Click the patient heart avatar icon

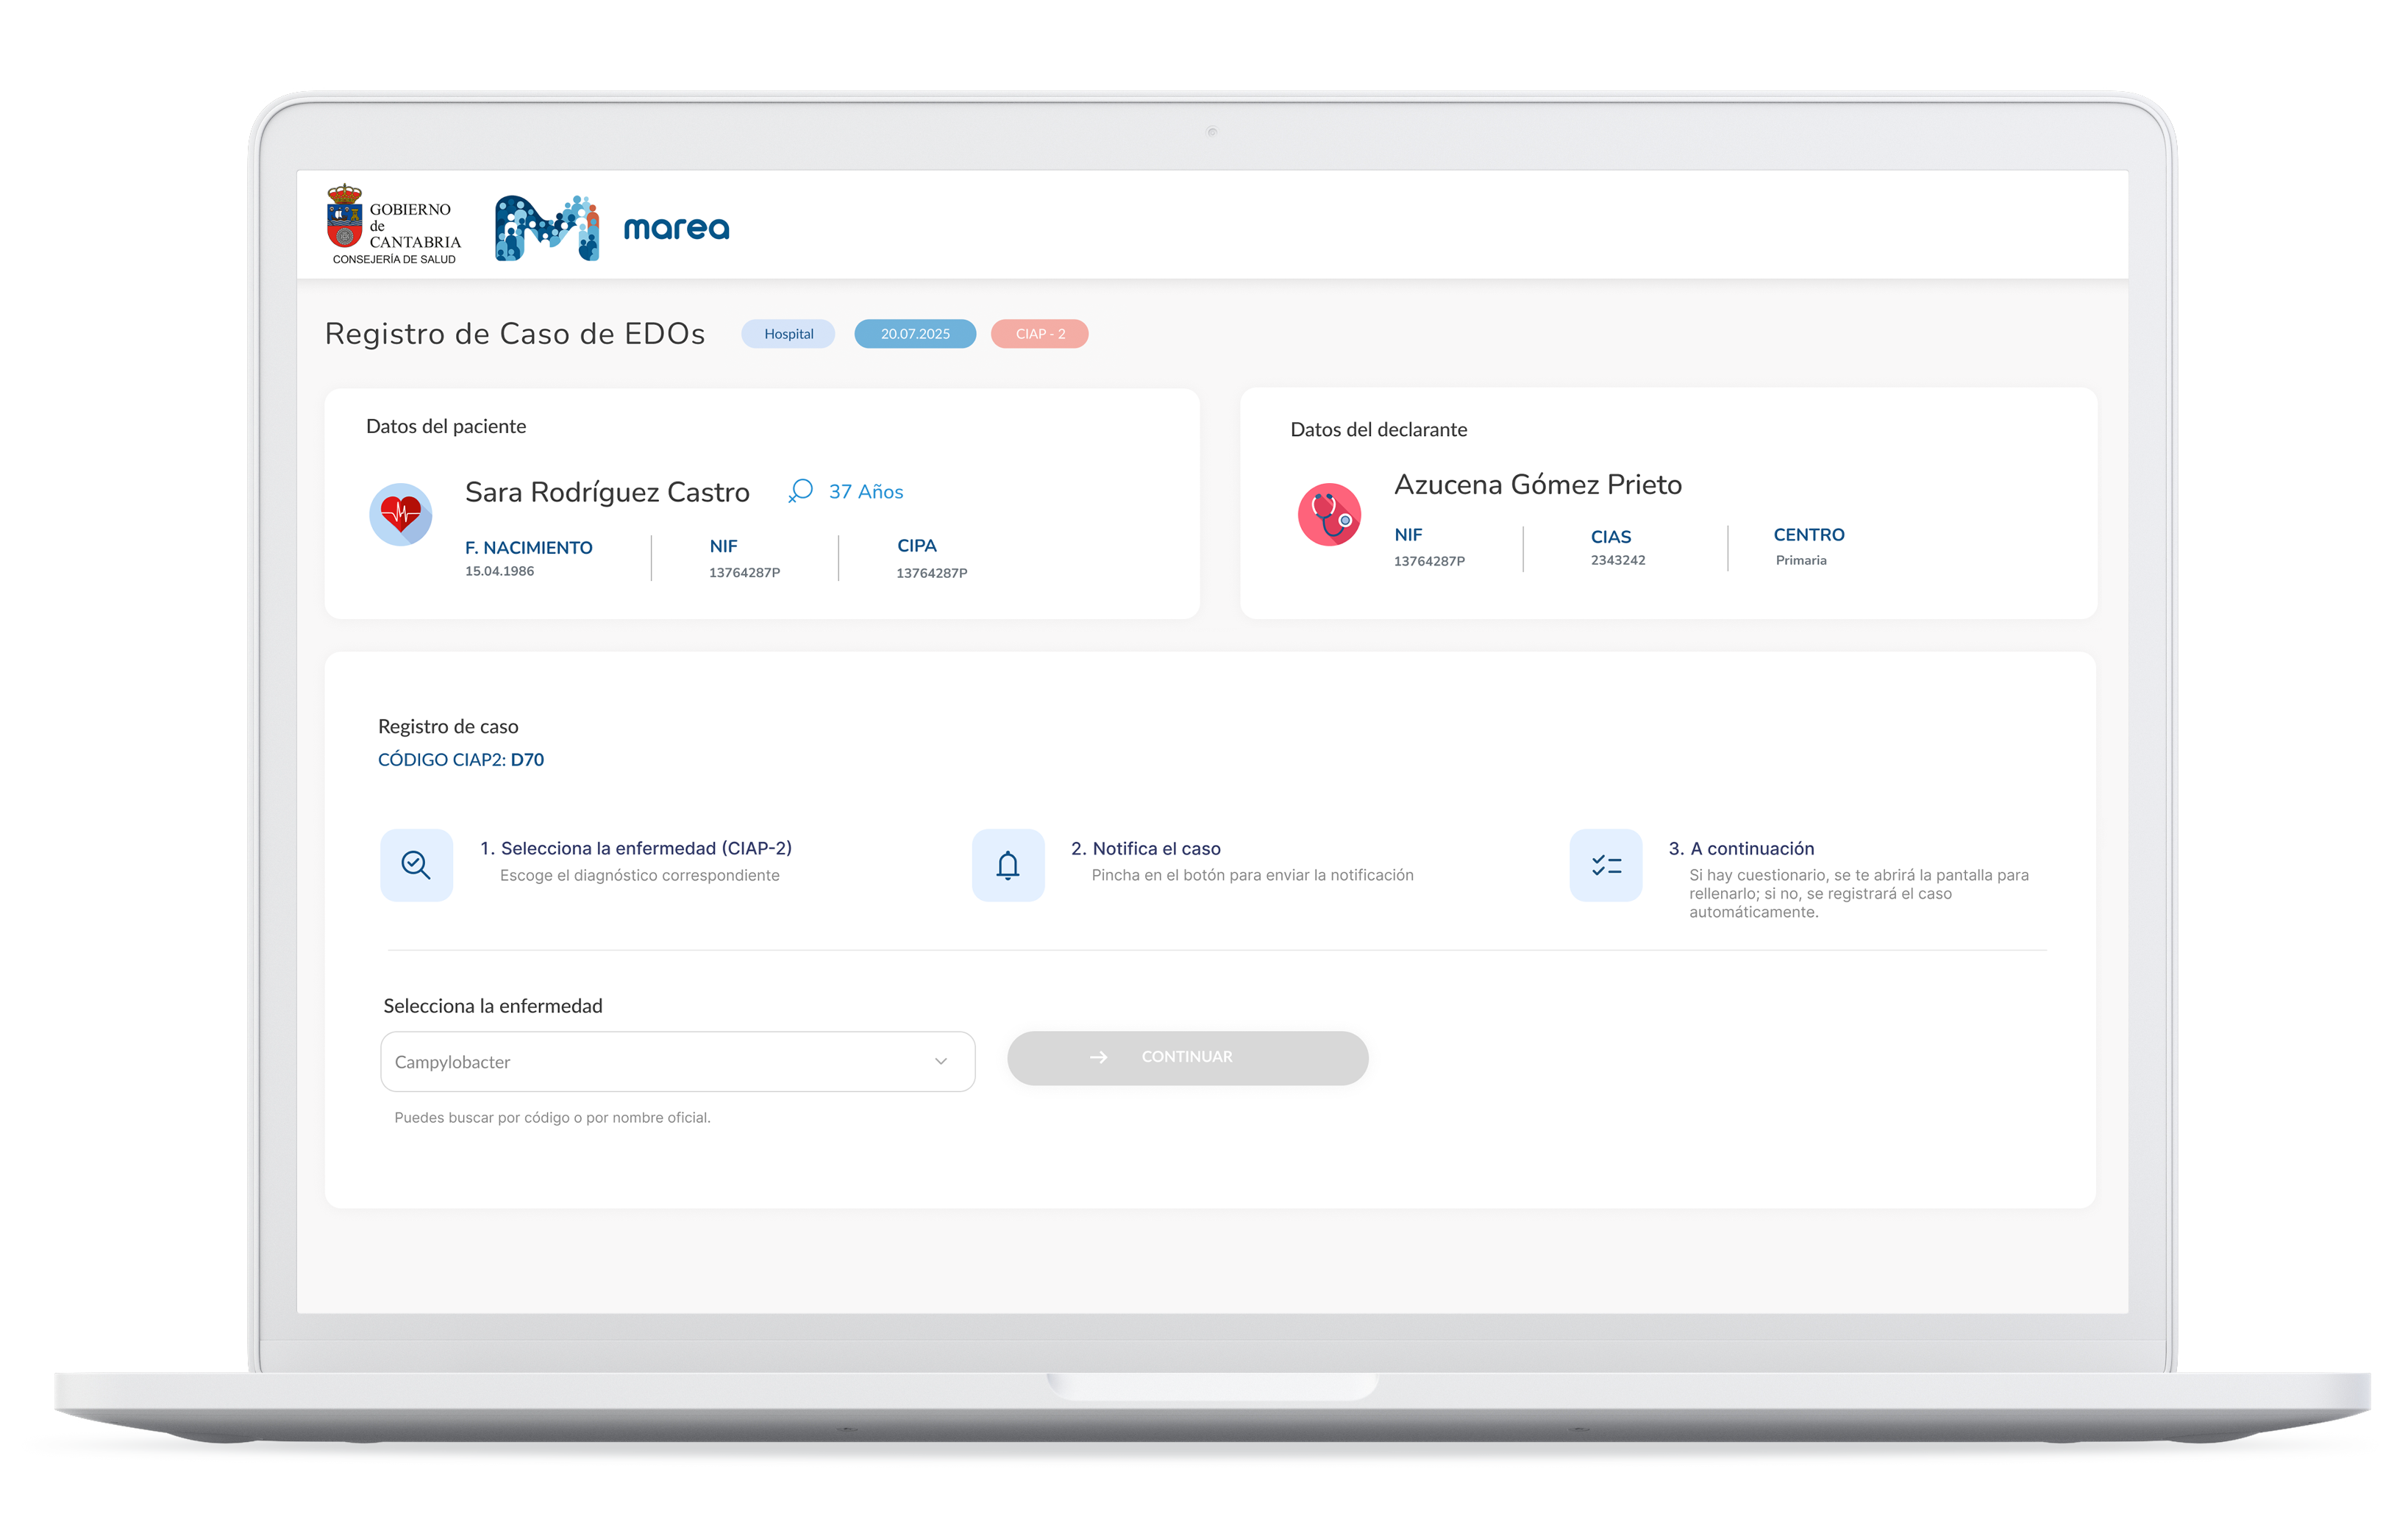400,514
